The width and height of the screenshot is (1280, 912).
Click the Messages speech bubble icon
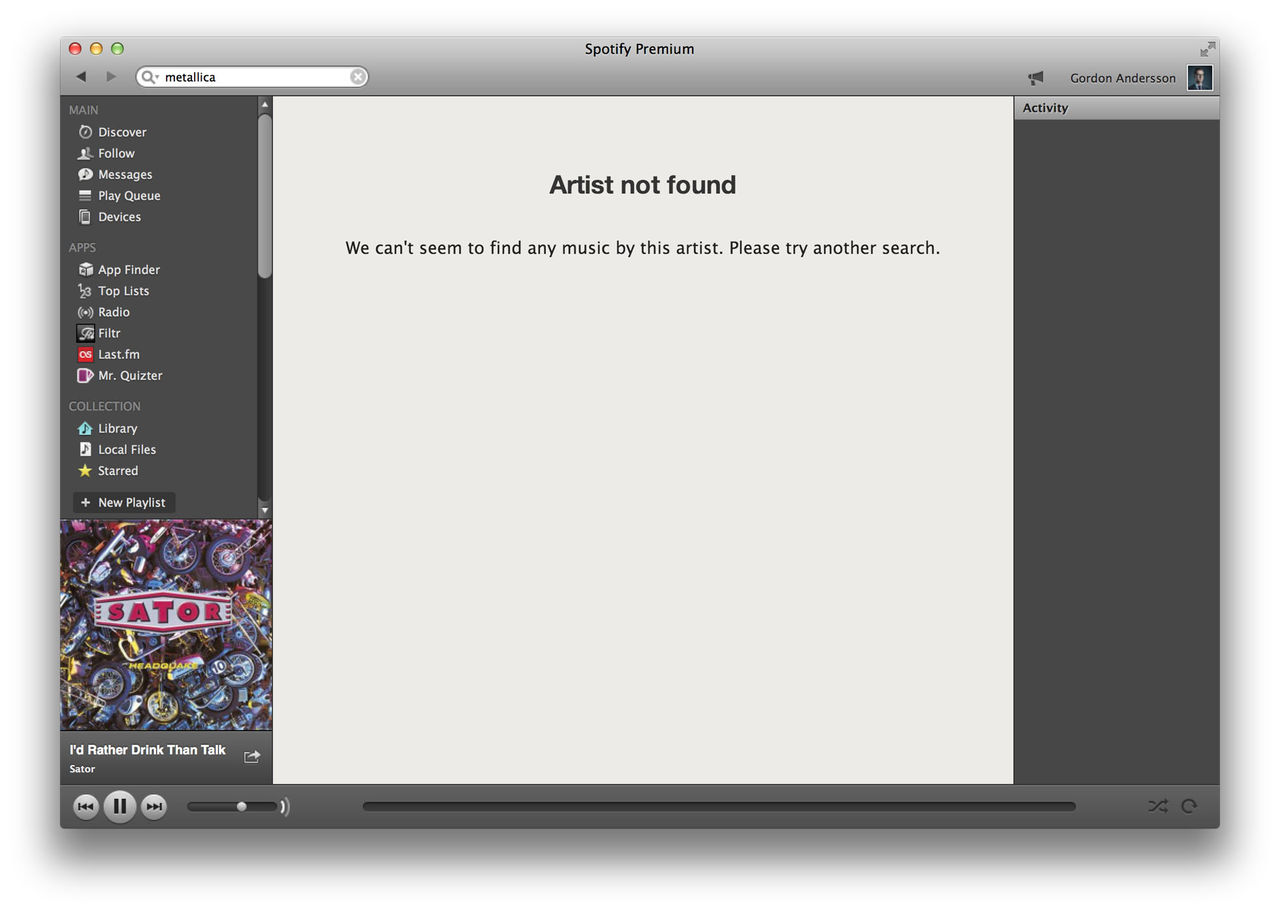pyautogui.click(x=85, y=174)
